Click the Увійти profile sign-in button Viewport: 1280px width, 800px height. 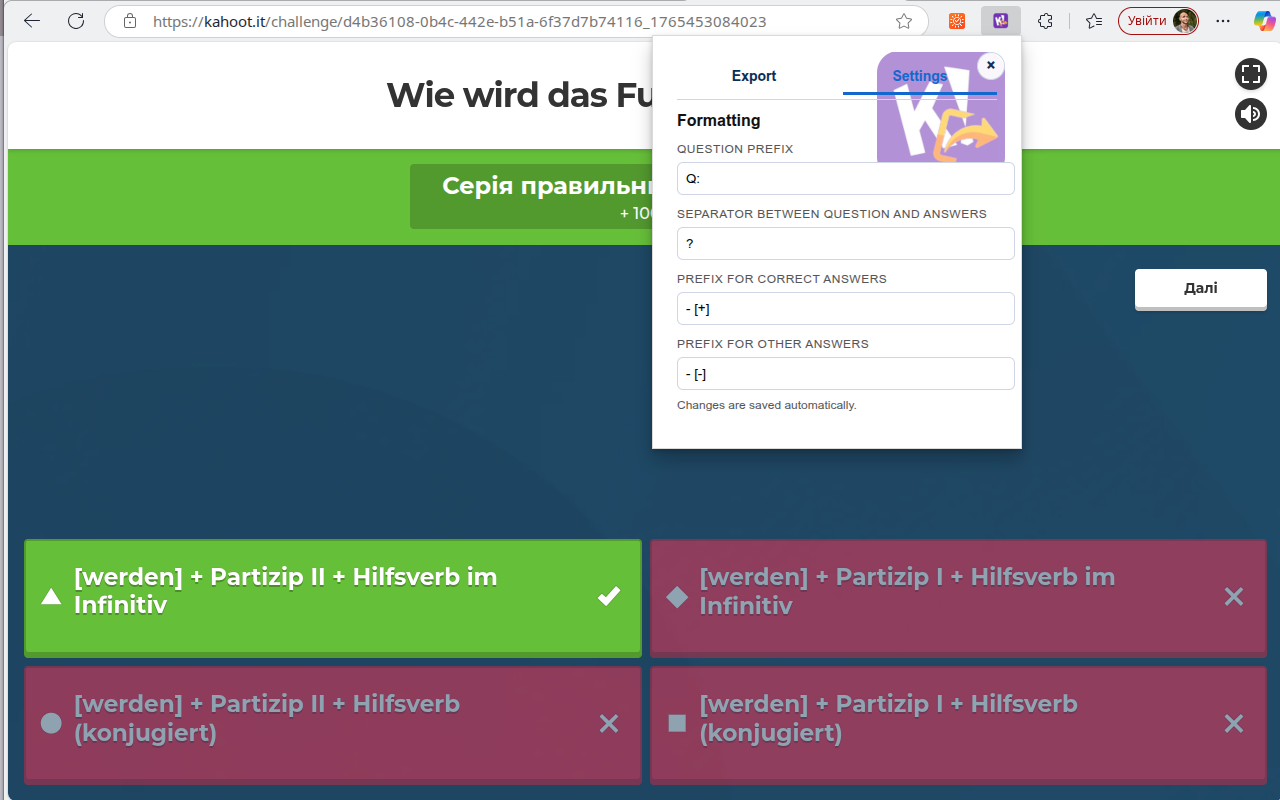point(1158,21)
